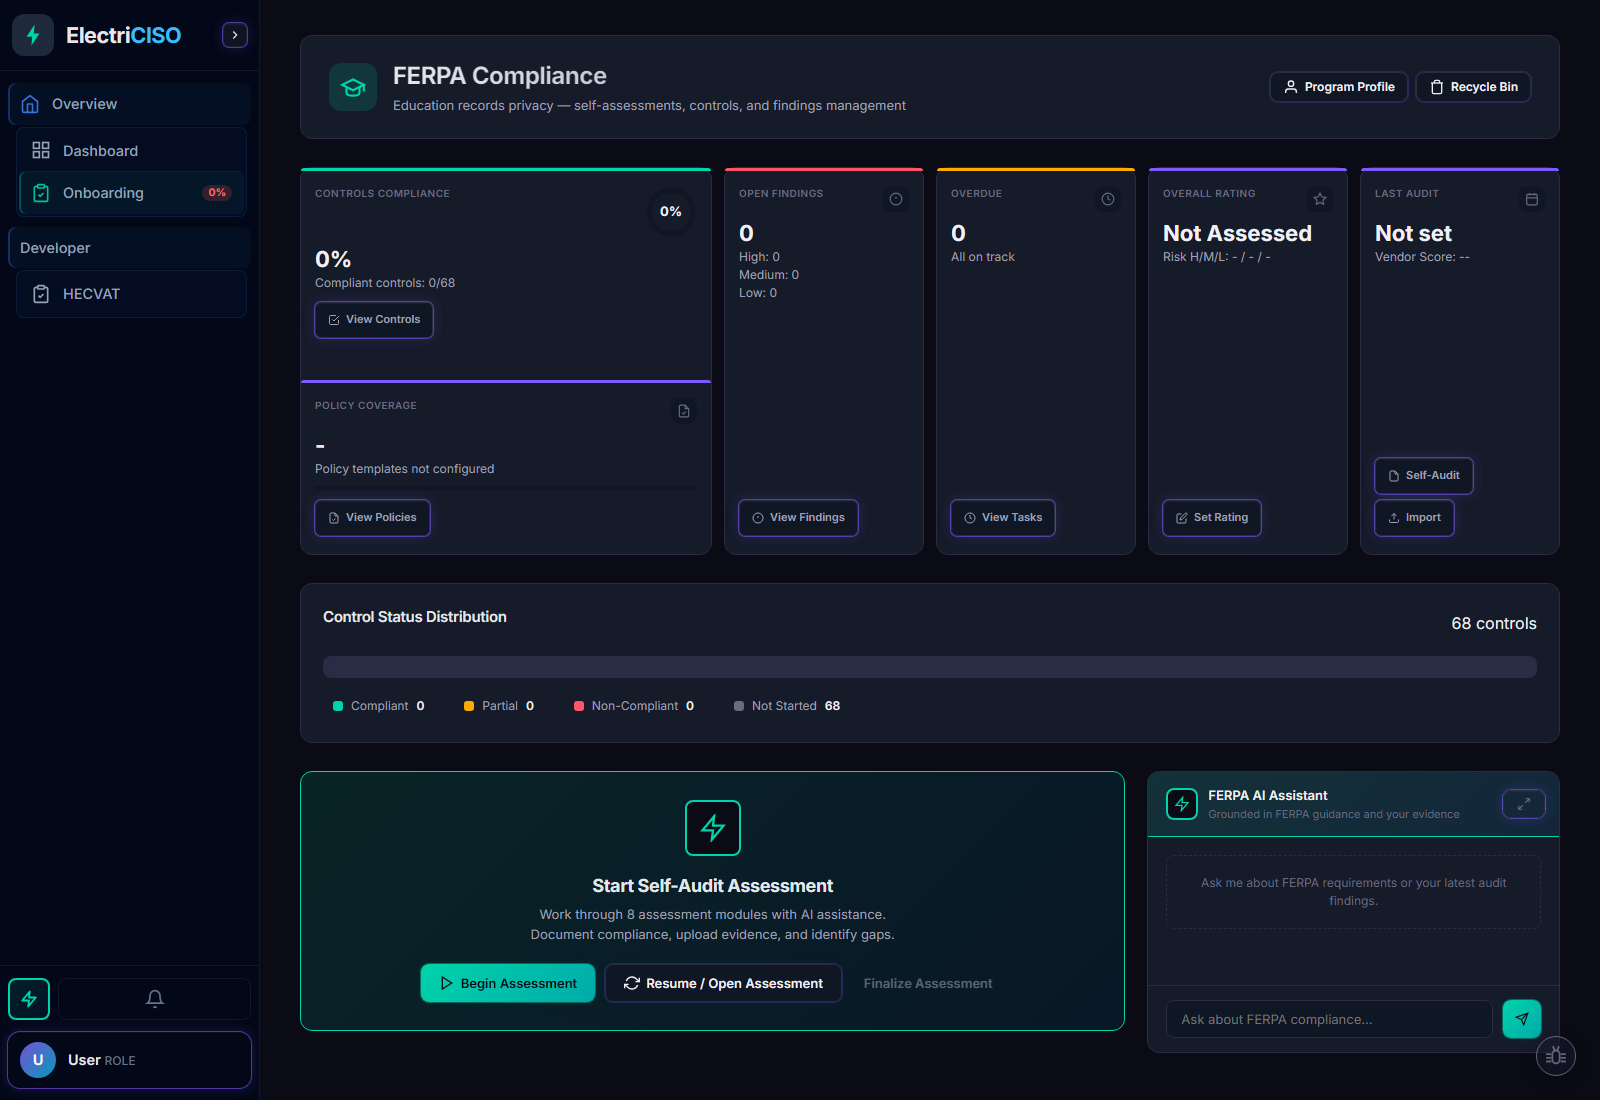This screenshot has height=1100, width=1600.
Task: Click the send icon in the AI chat box
Action: [x=1521, y=1019]
